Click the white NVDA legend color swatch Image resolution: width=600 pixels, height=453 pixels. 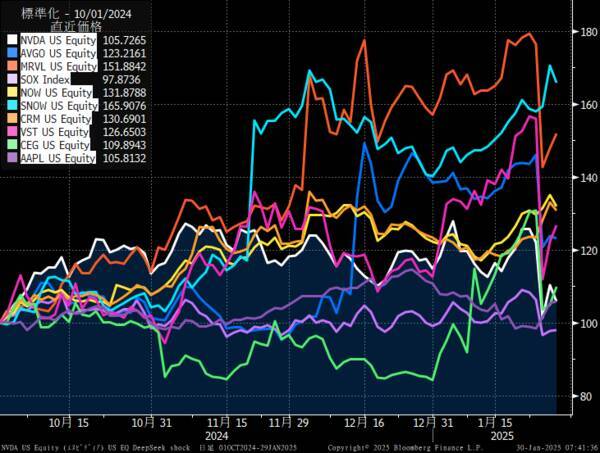13,40
